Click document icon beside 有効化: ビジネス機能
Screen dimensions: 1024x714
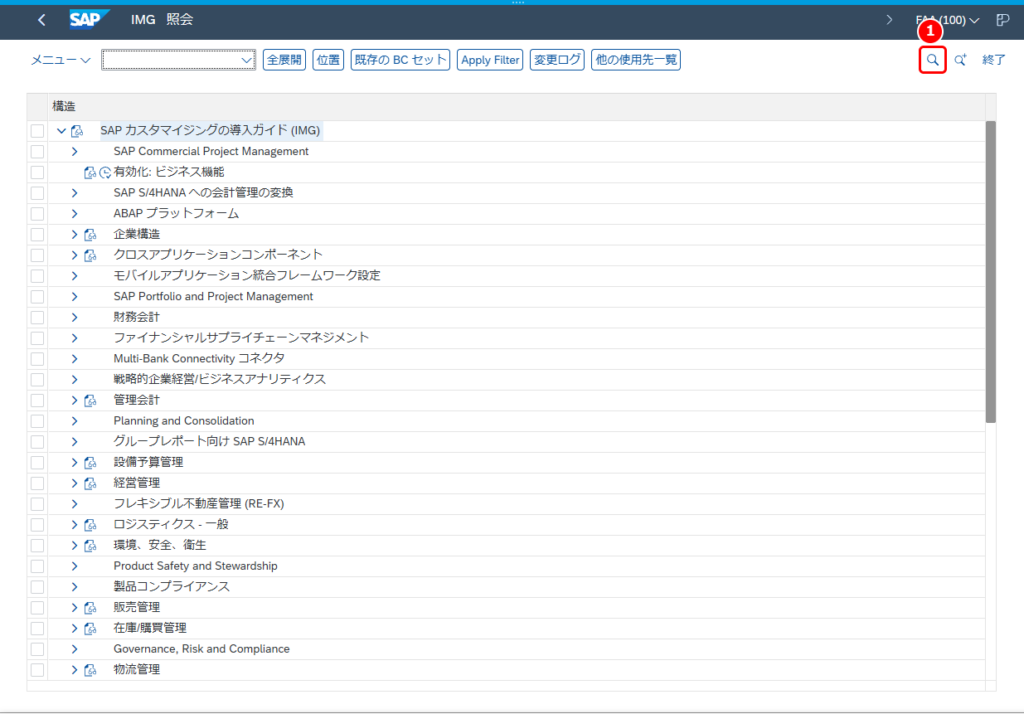point(90,172)
